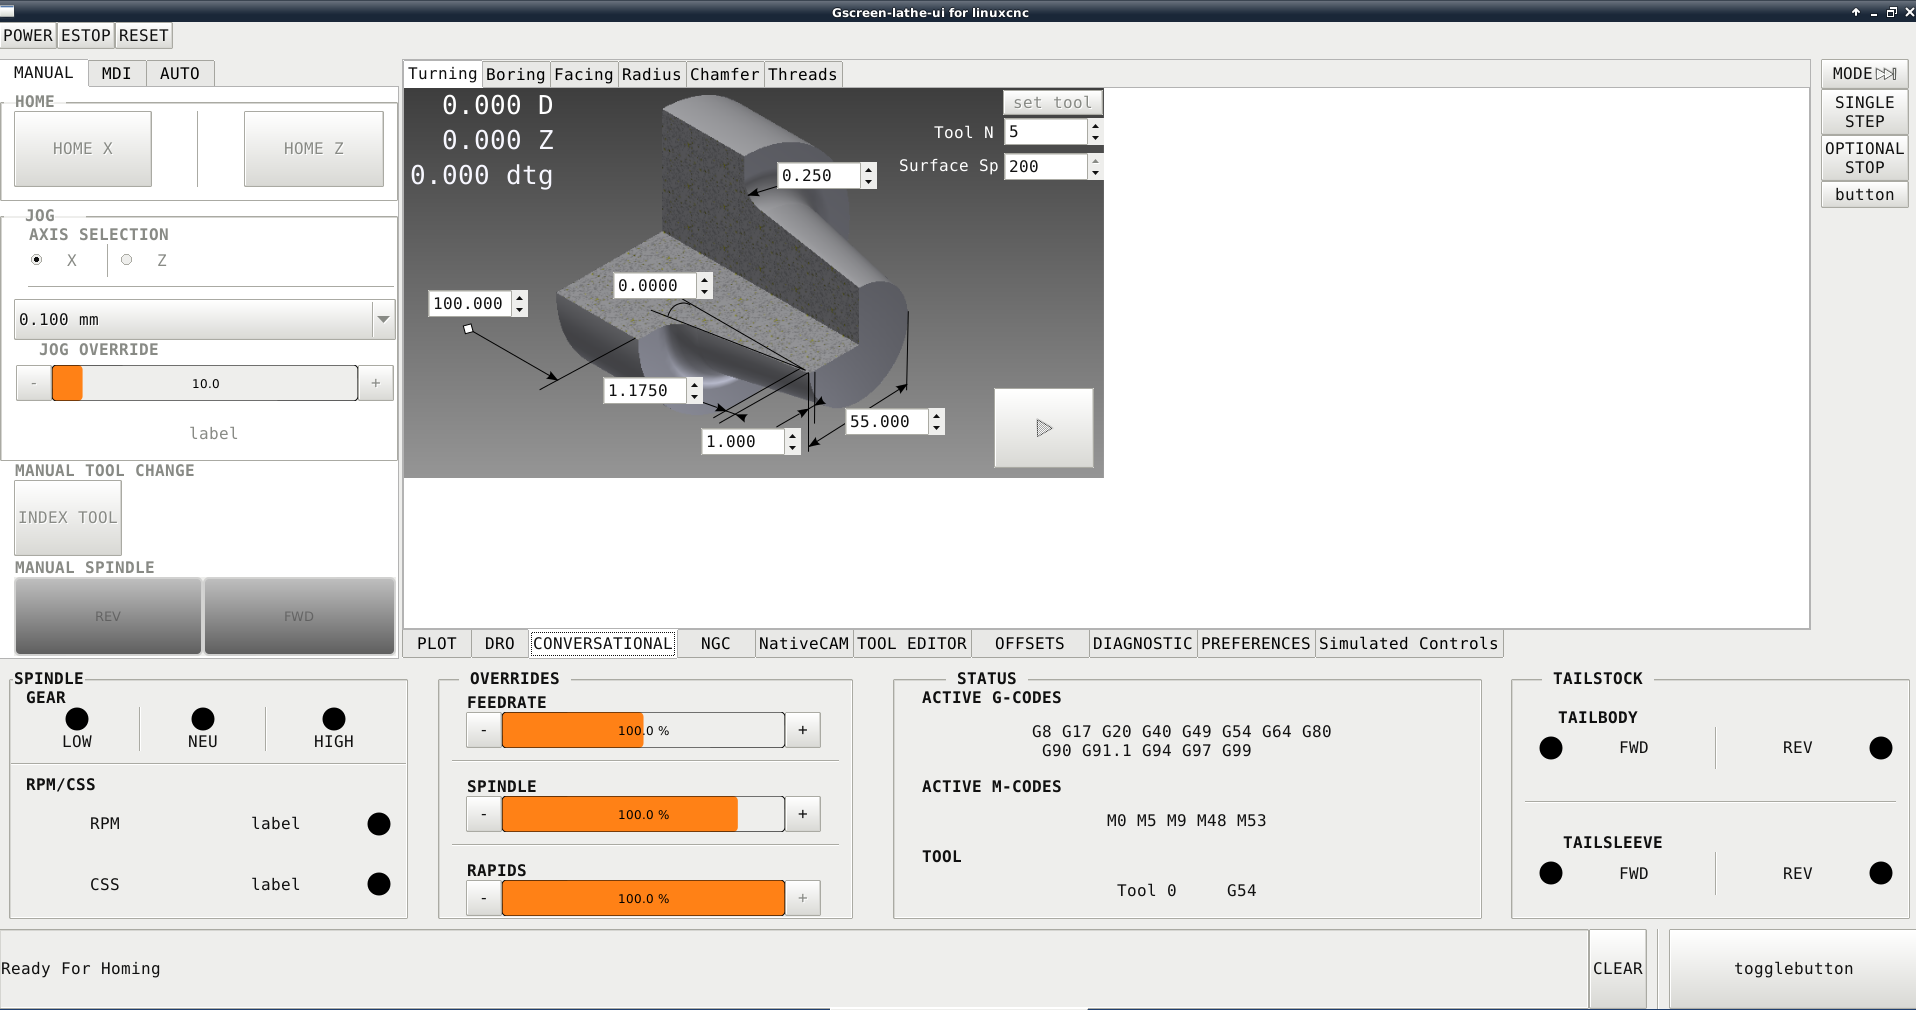This screenshot has height=1010, width=1916.
Task: Increase feedrate override with plus button
Action: 802,731
